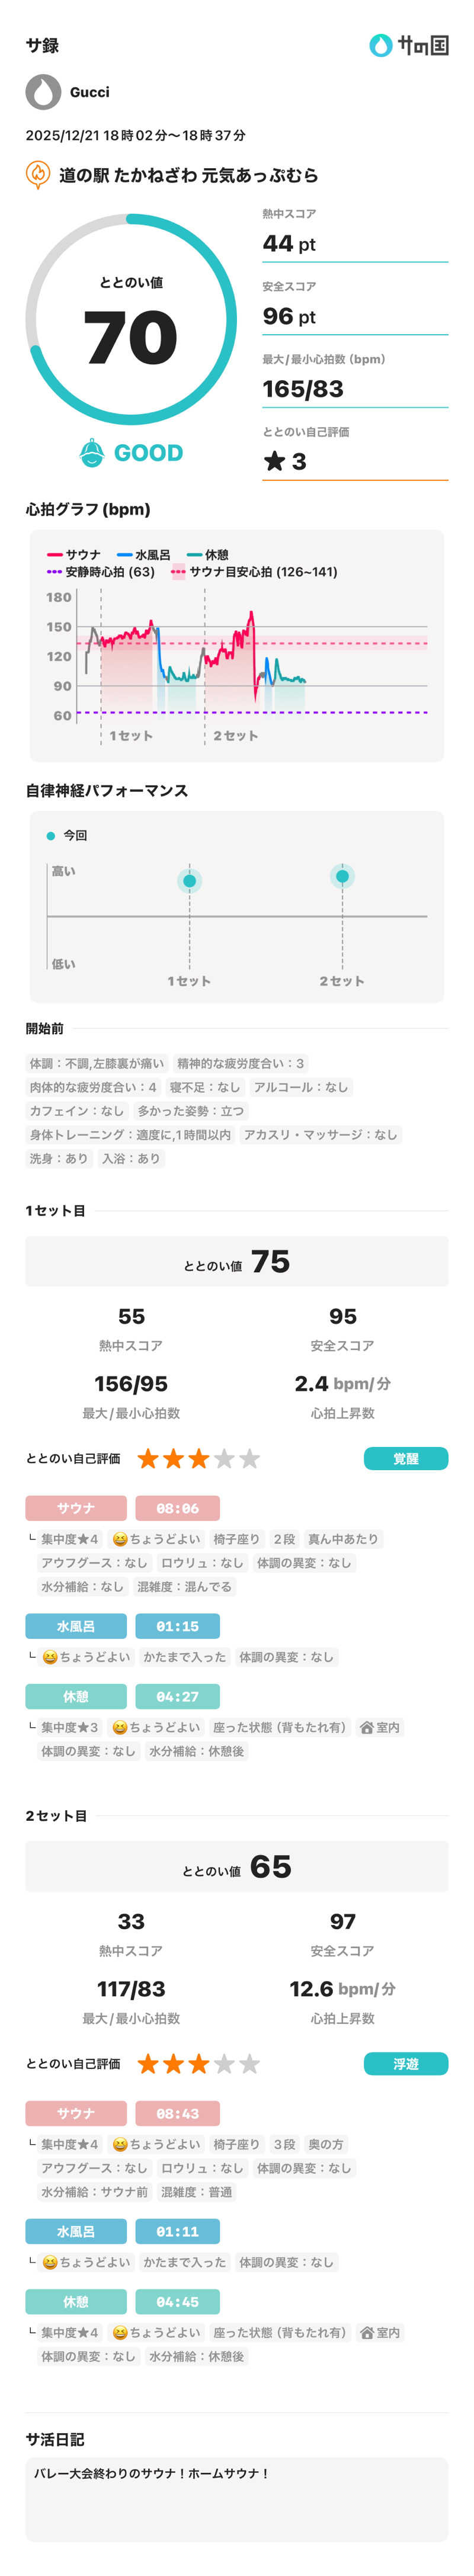Toggle the サウナ series in the graph legend
The image size is (474, 2576).
pyautogui.click(x=74, y=555)
